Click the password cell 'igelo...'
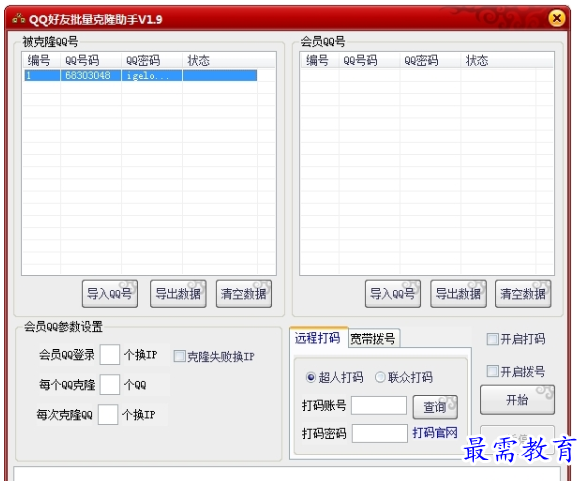This screenshot has width=585, height=481. pyautogui.click(x=152, y=75)
